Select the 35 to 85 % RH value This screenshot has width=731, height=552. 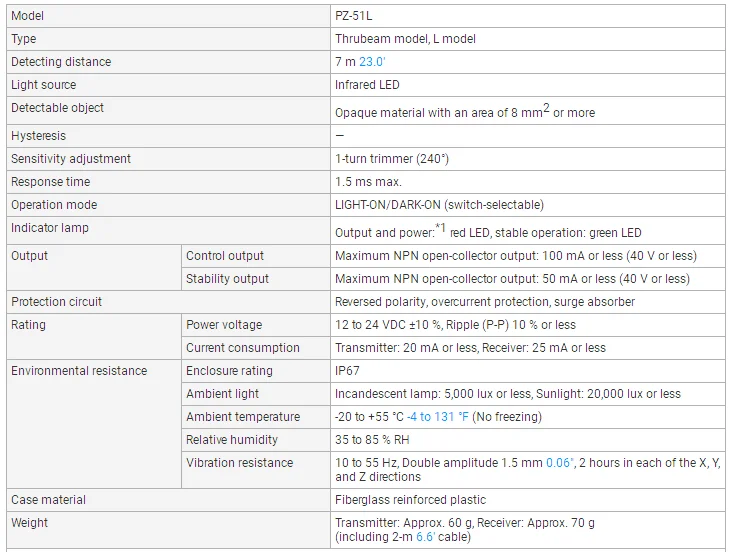pos(372,440)
